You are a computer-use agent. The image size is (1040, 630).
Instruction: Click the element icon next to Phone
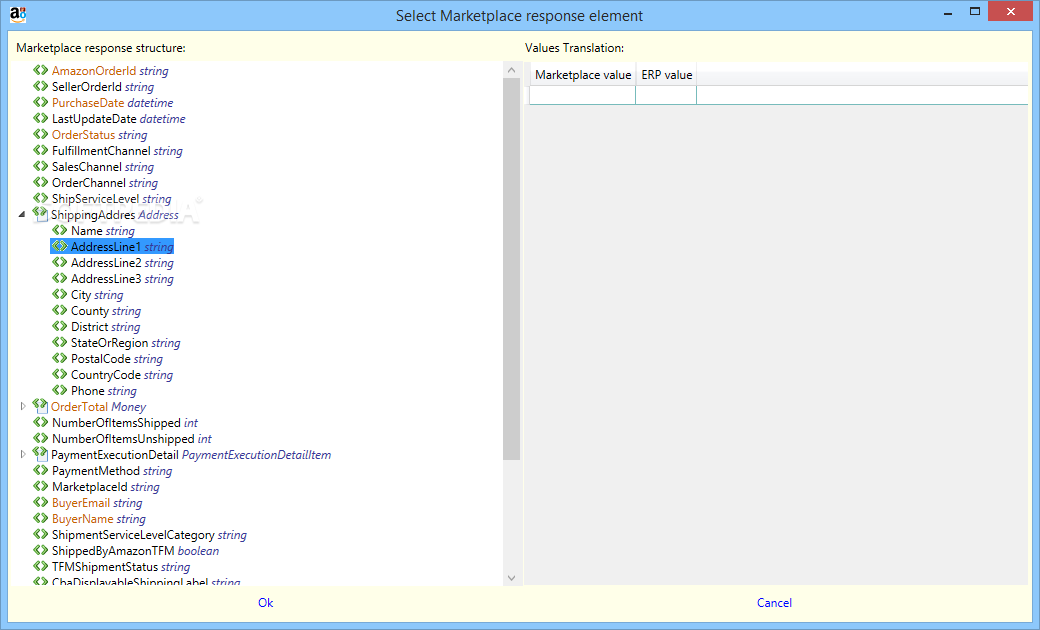coord(60,390)
